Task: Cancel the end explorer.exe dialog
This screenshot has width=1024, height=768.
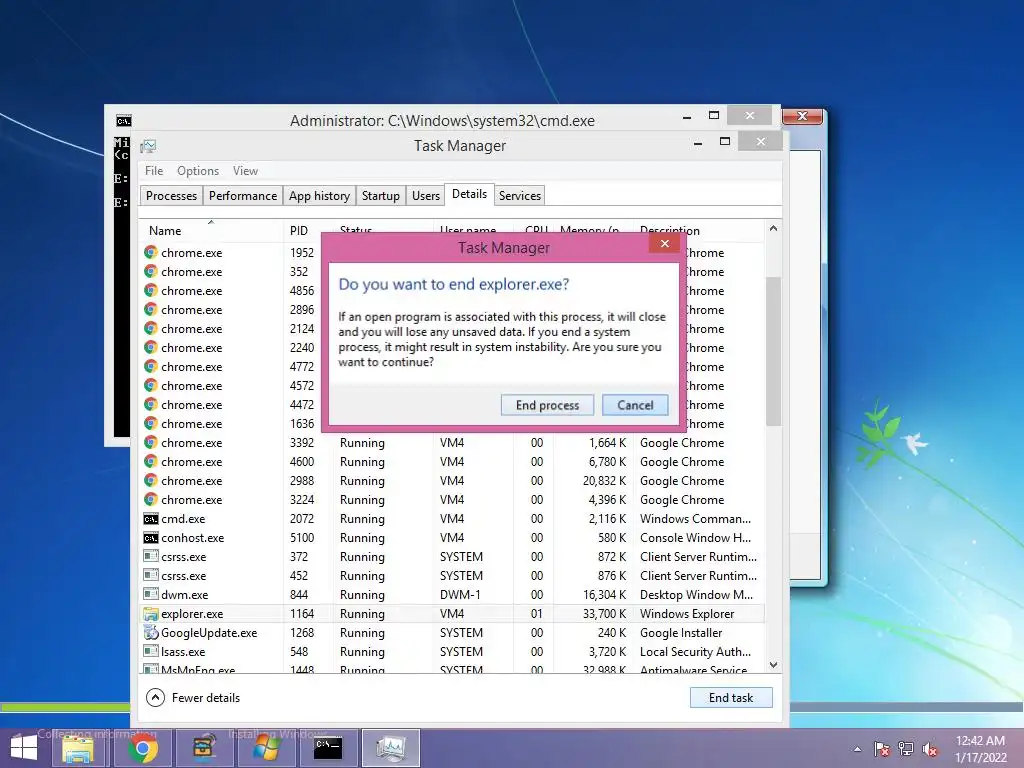Action: pyautogui.click(x=635, y=405)
